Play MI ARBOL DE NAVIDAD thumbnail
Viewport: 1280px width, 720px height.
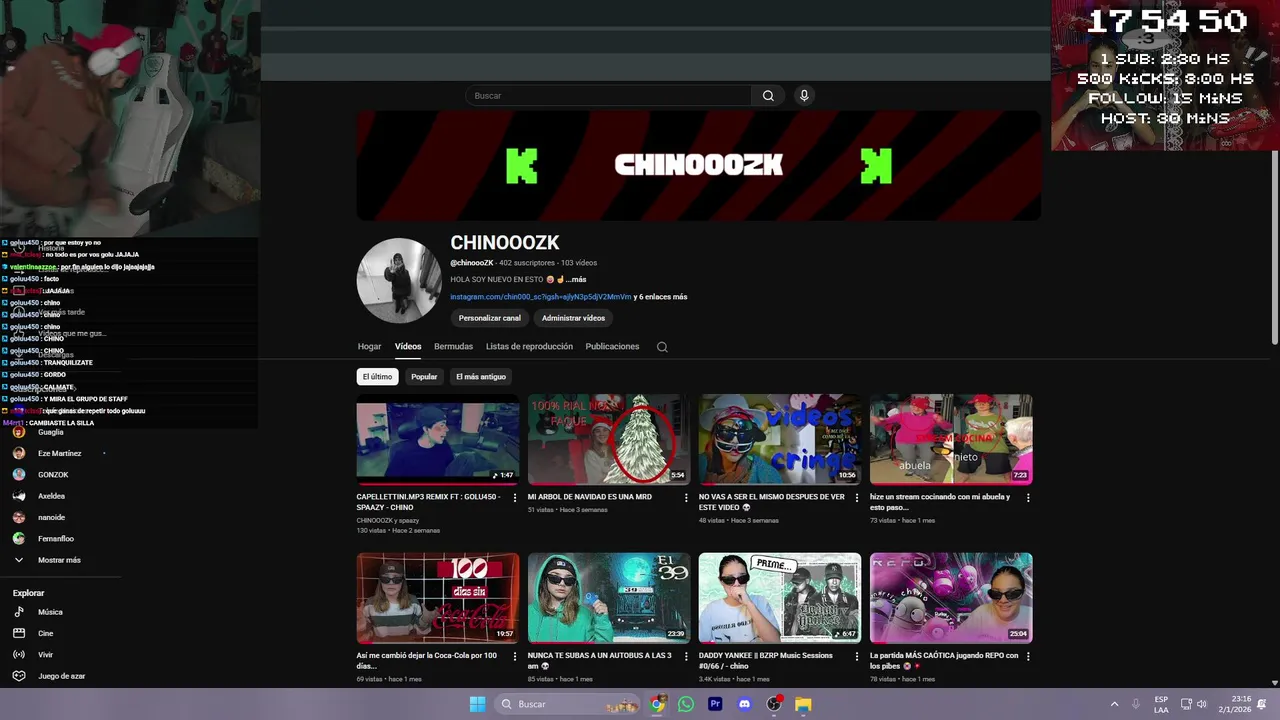(609, 440)
